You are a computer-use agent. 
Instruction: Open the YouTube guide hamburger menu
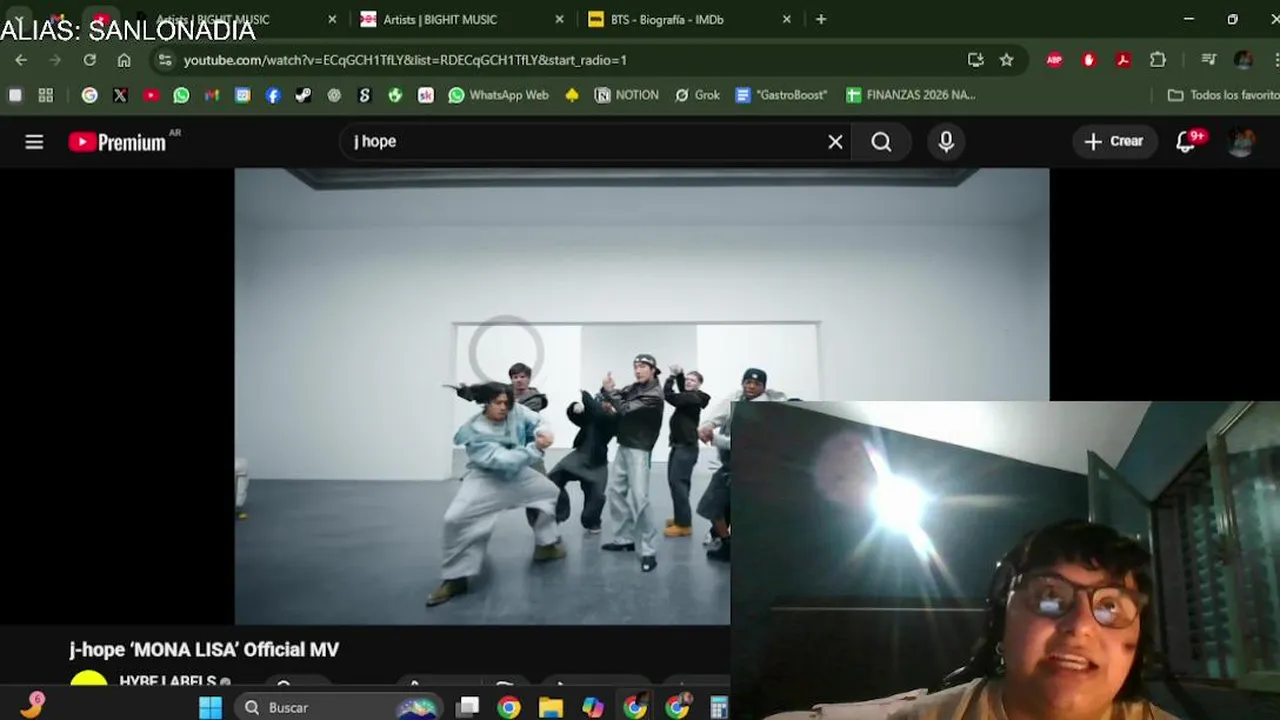pyautogui.click(x=34, y=142)
